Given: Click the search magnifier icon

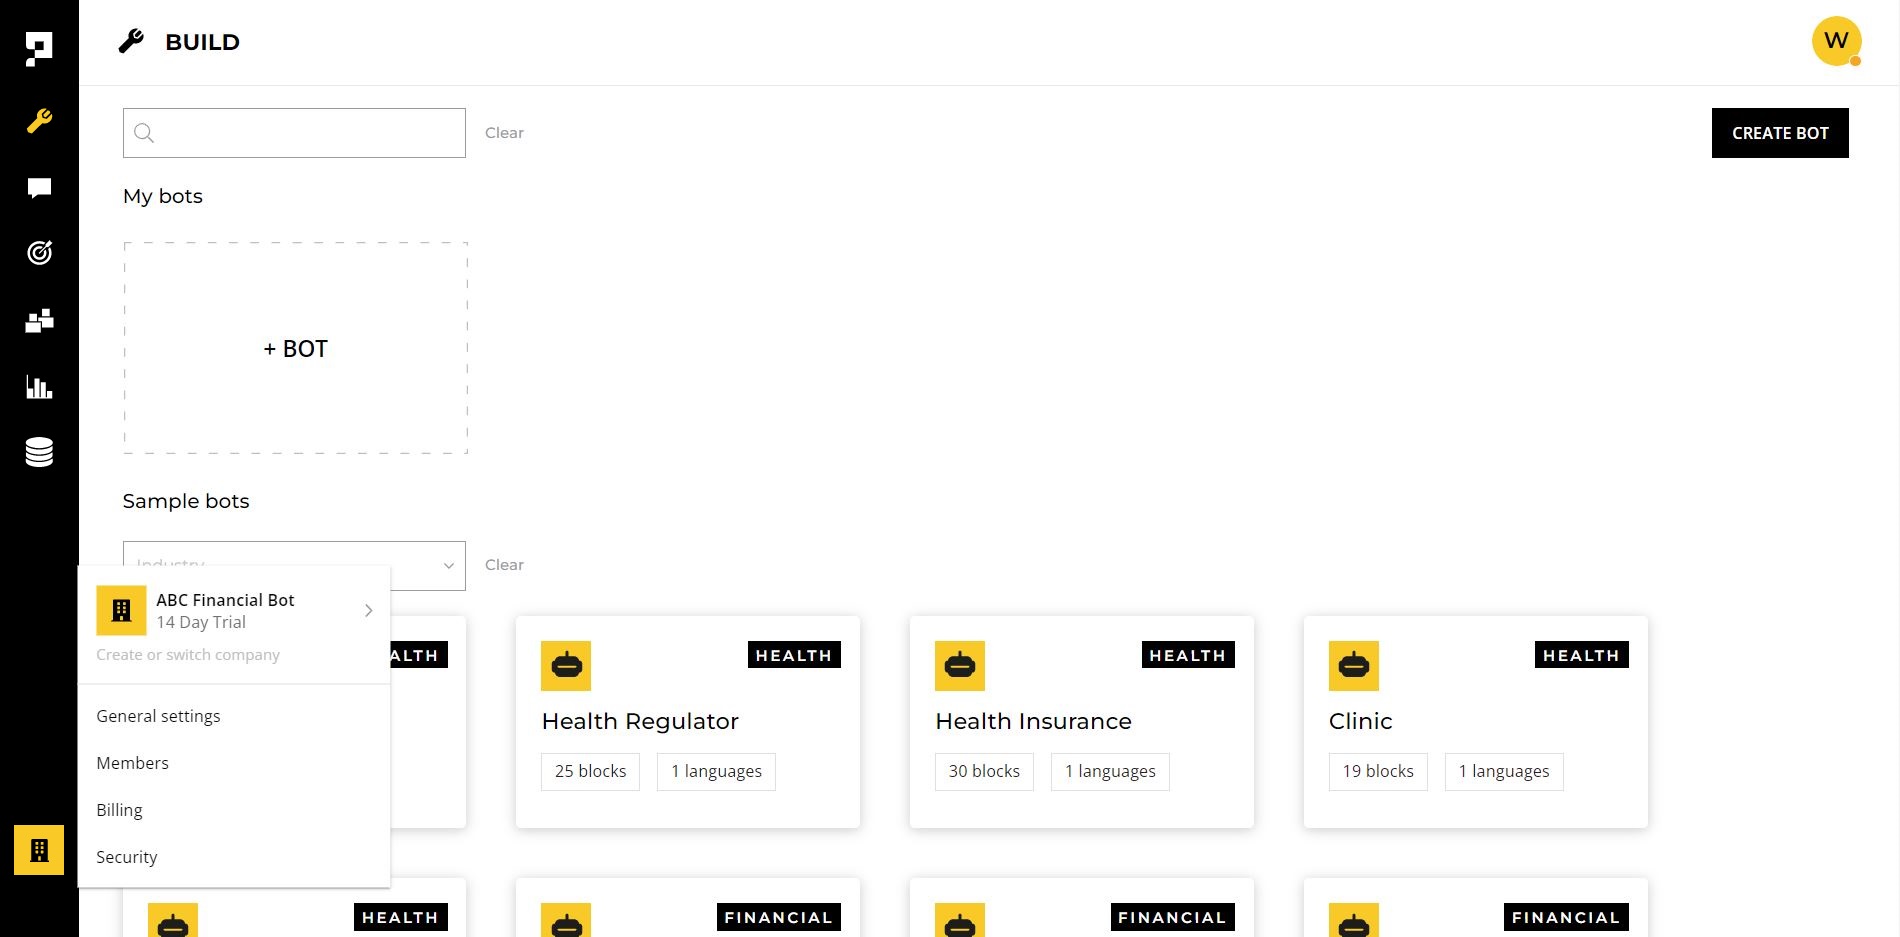Looking at the screenshot, I should pyautogui.click(x=144, y=133).
